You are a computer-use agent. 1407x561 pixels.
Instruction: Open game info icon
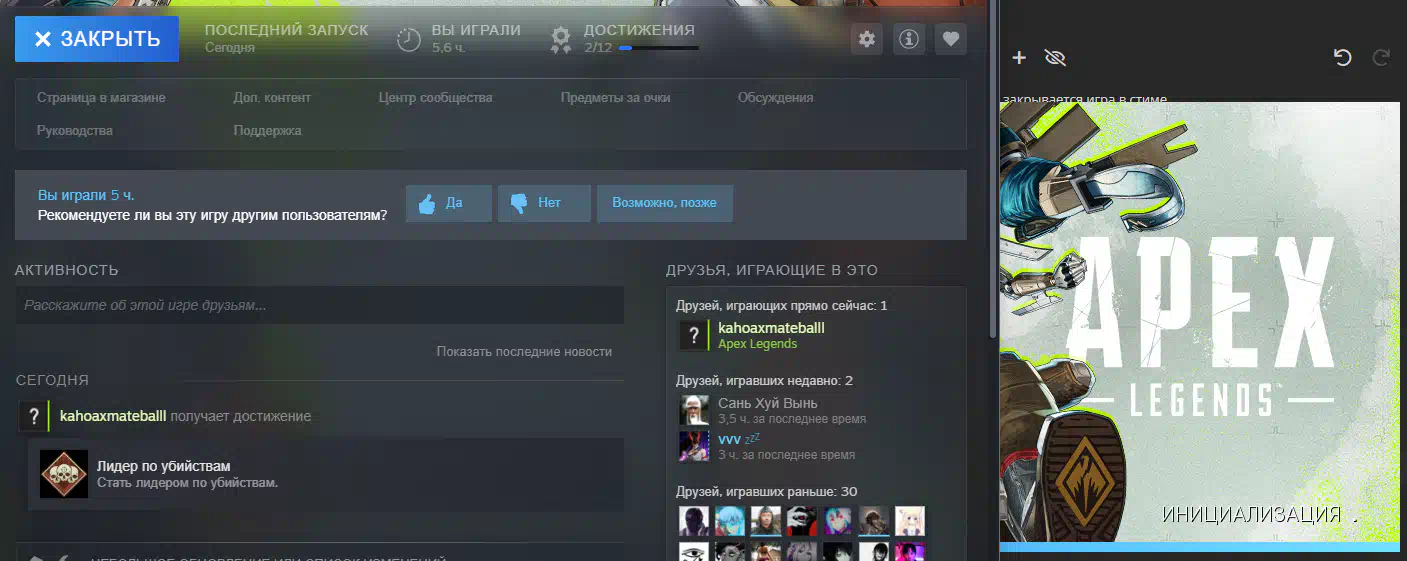[x=909, y=39]
